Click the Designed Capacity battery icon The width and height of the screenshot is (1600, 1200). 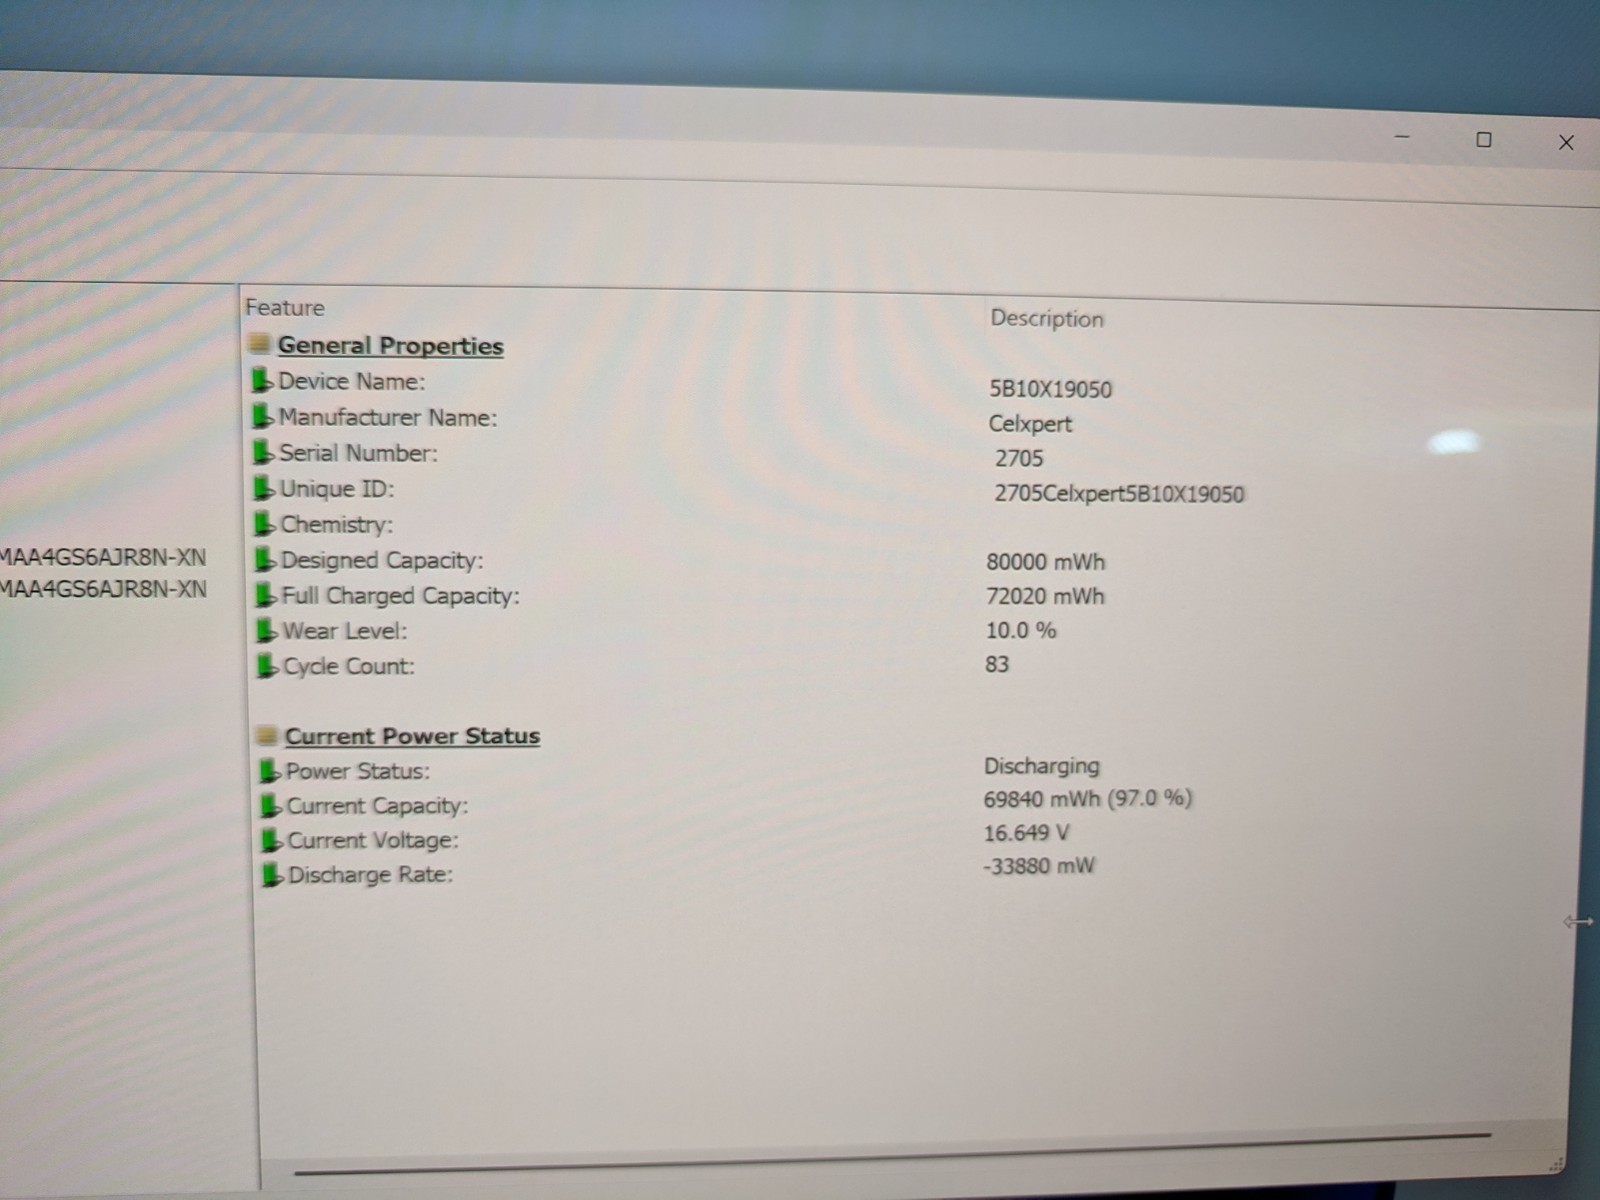pos(265,560)
